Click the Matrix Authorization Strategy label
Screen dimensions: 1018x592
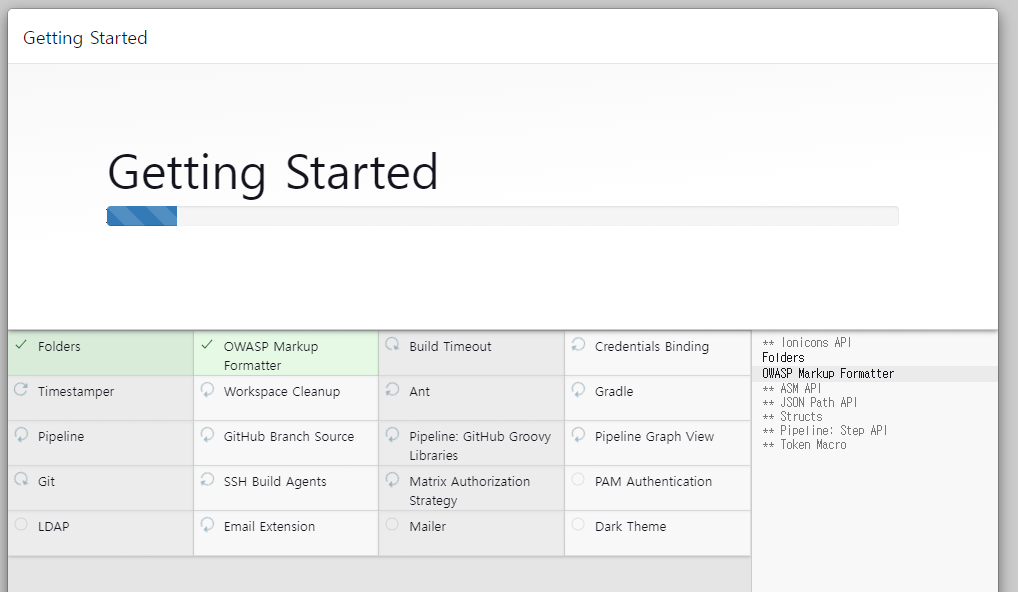point(469,491)
